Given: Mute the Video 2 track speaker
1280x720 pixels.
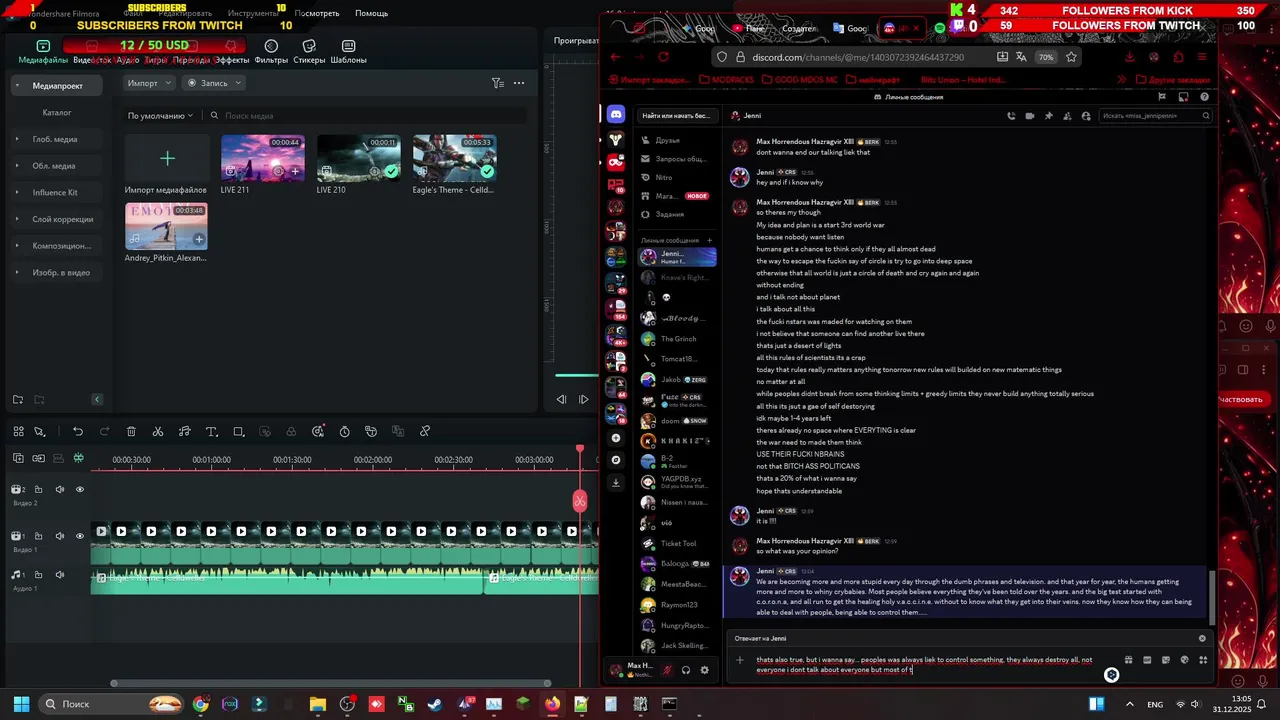Looking at the screenshot, I should pos(59,489).
